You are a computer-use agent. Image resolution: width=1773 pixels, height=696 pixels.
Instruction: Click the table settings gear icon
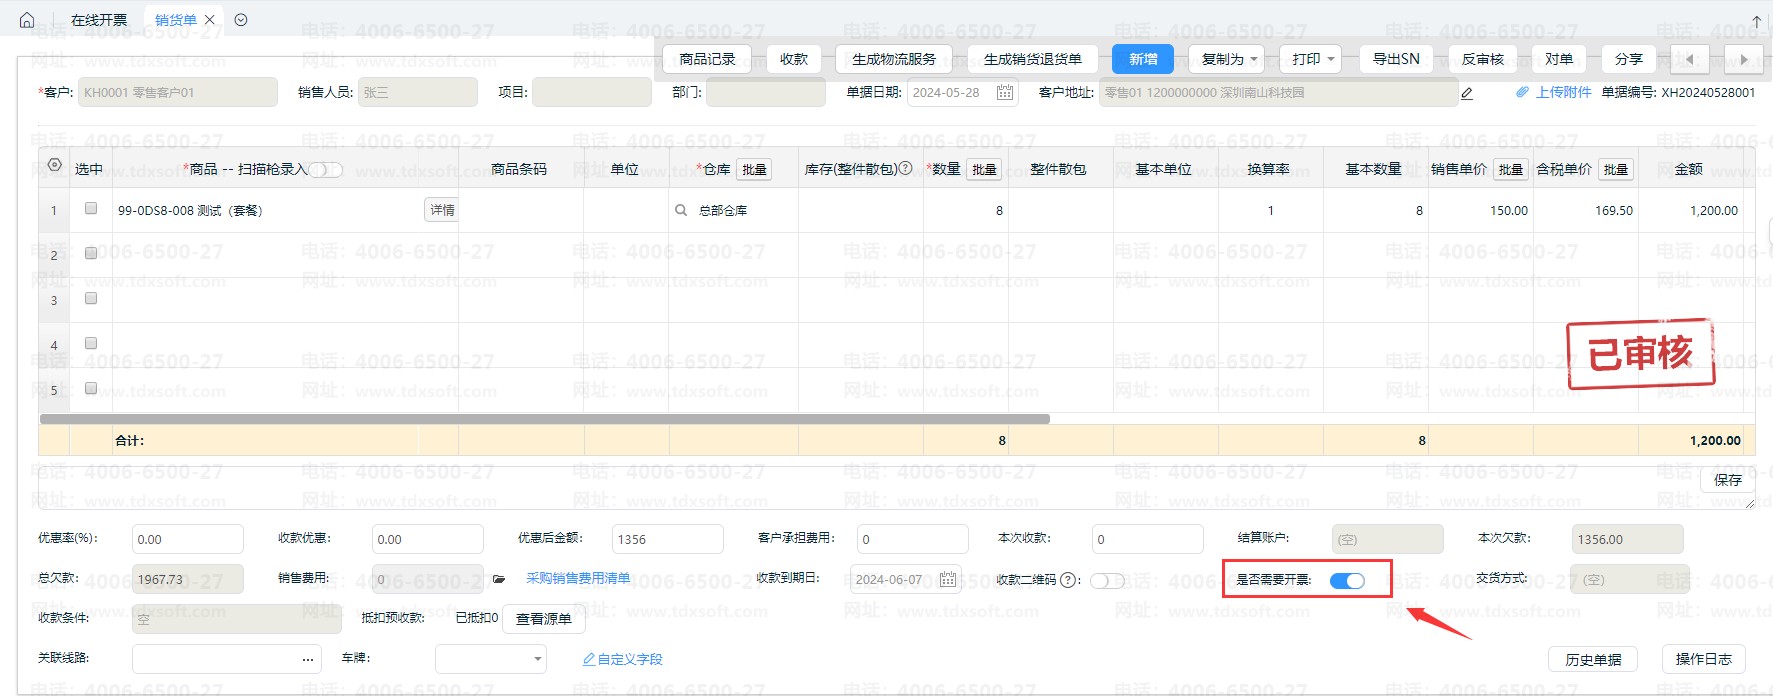point(55,165)
